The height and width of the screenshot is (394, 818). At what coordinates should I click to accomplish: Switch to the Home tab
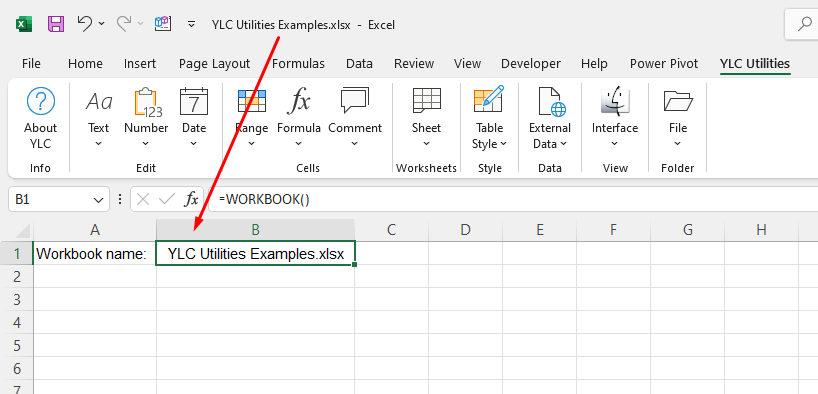tap(85, 64)
